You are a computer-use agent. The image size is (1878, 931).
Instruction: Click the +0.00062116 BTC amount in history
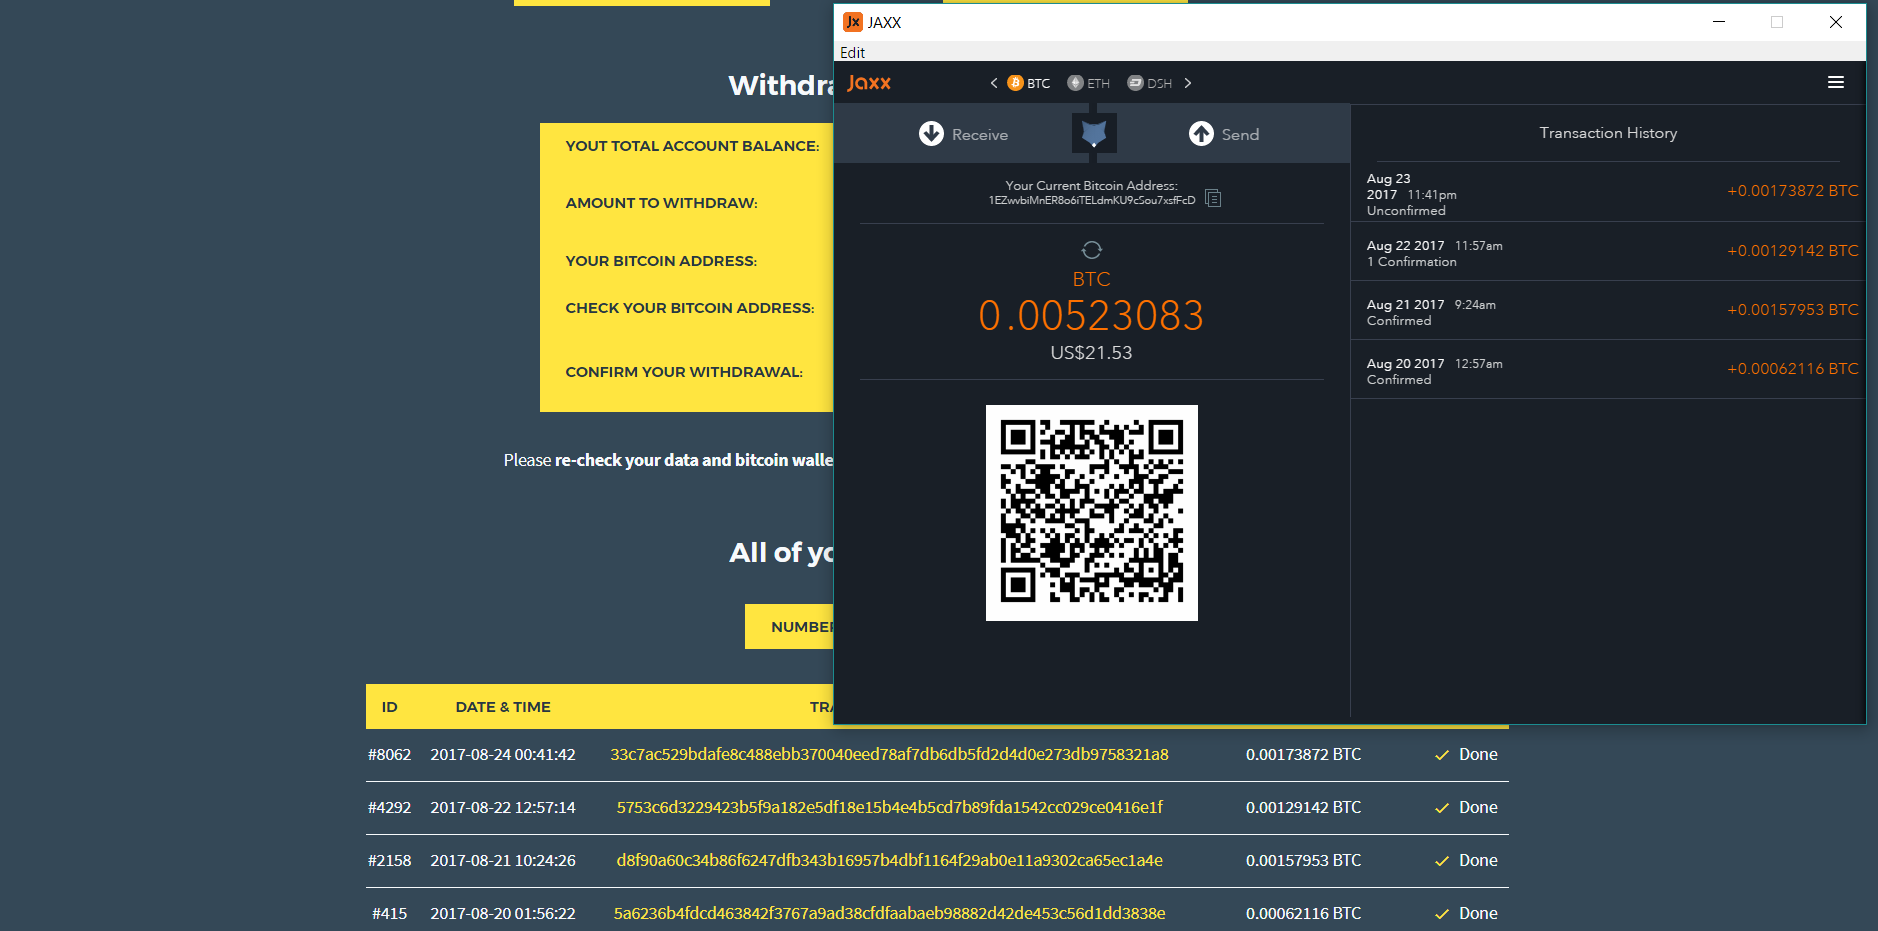1793,369
